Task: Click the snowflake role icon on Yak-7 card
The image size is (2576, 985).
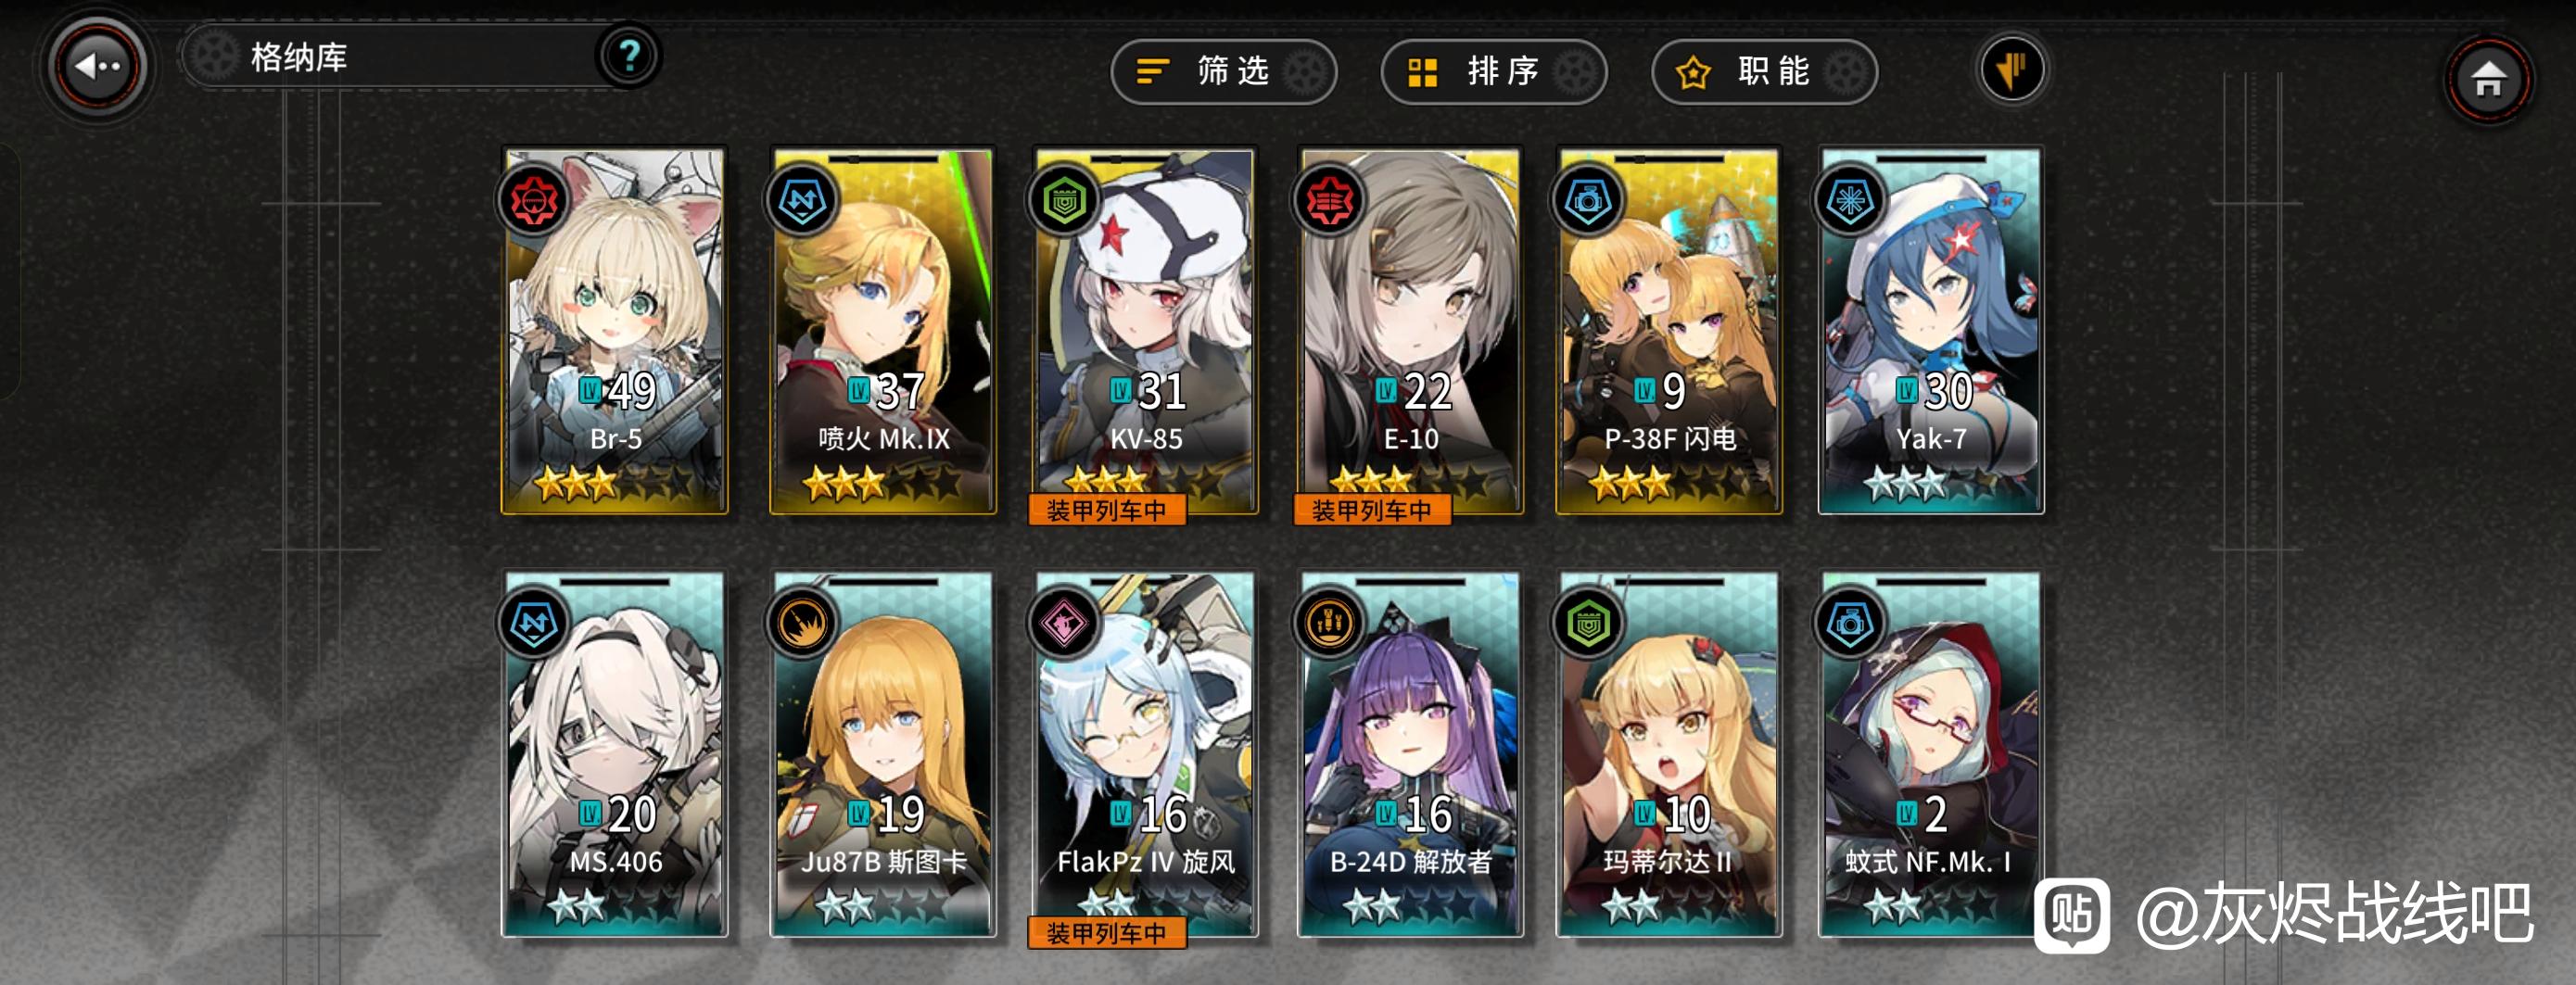Action: click(1850, 200)
